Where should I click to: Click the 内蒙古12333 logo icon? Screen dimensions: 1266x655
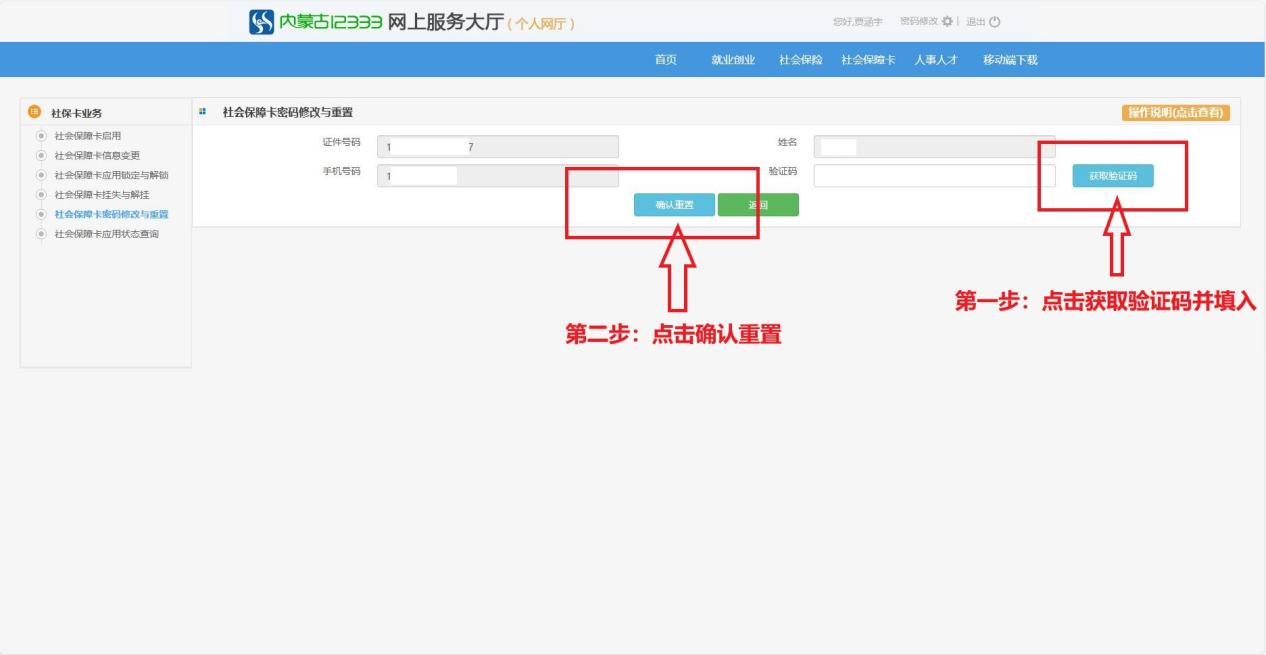[x=262, y=21]
